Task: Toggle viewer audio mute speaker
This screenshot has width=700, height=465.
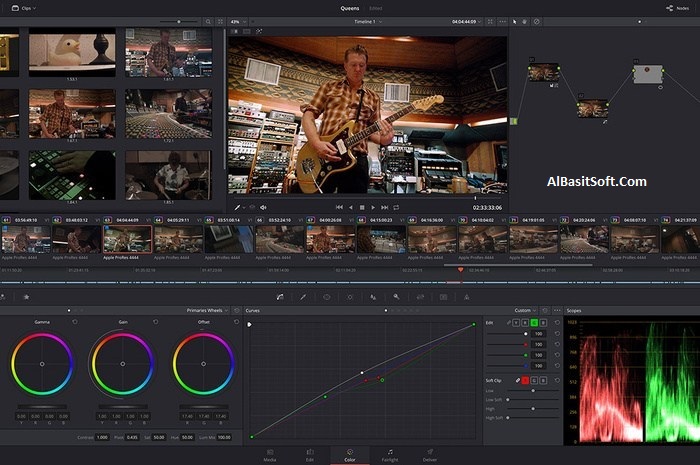Action: click(x=263, y=208)
